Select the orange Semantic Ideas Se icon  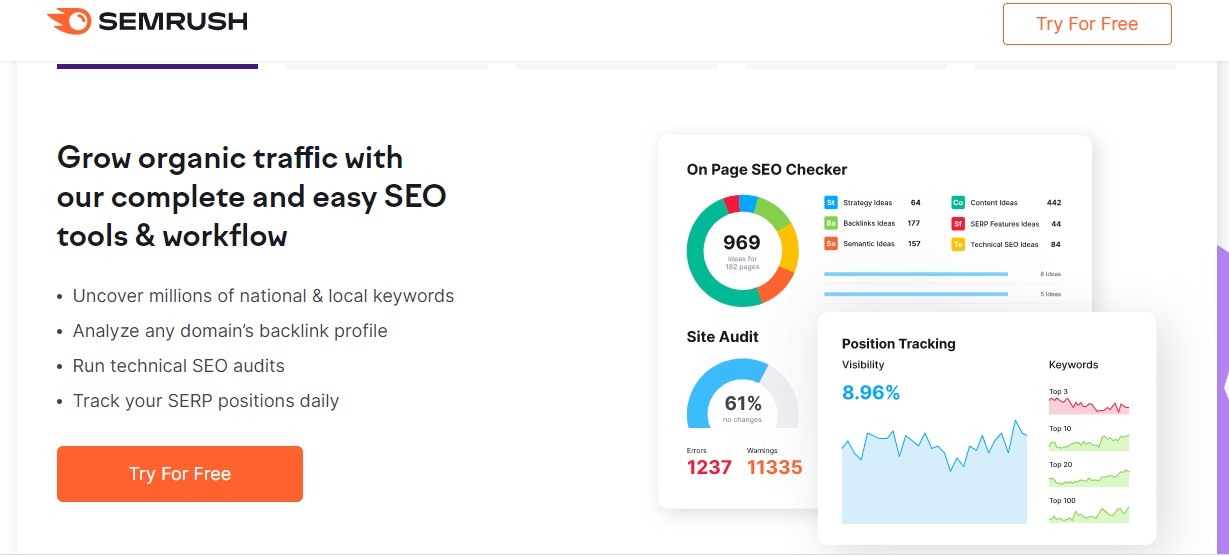[x=831, y=244]
